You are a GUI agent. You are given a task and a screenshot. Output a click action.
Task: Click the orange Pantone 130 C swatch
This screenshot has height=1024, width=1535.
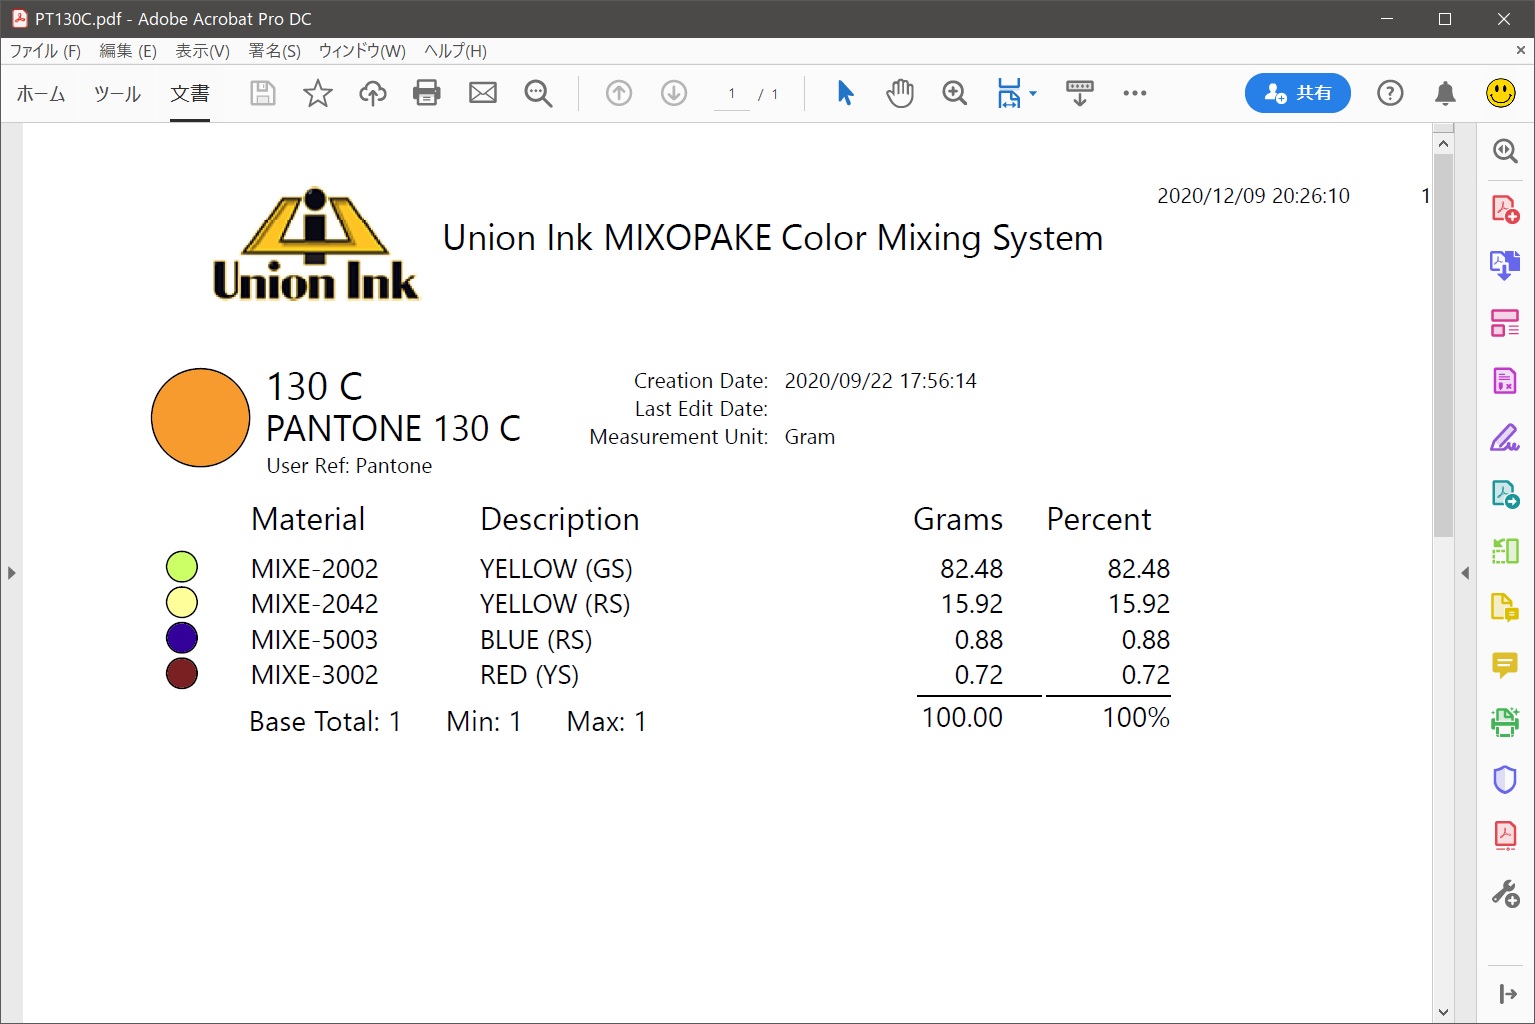(x=200, y=418)
